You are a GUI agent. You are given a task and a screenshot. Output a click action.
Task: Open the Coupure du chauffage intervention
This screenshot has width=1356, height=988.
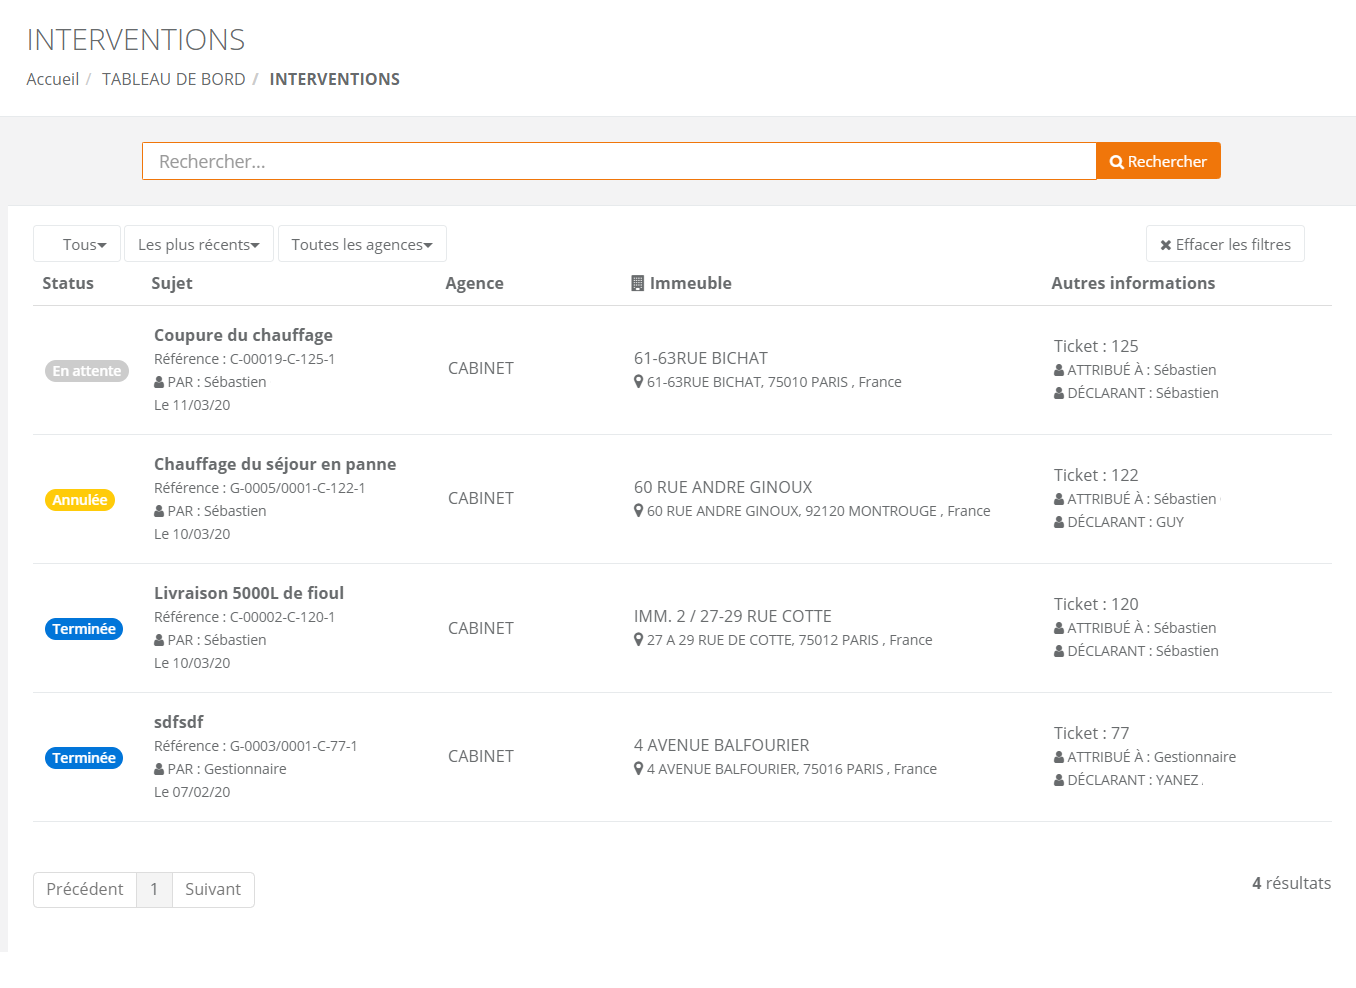(x=243, y=335)
